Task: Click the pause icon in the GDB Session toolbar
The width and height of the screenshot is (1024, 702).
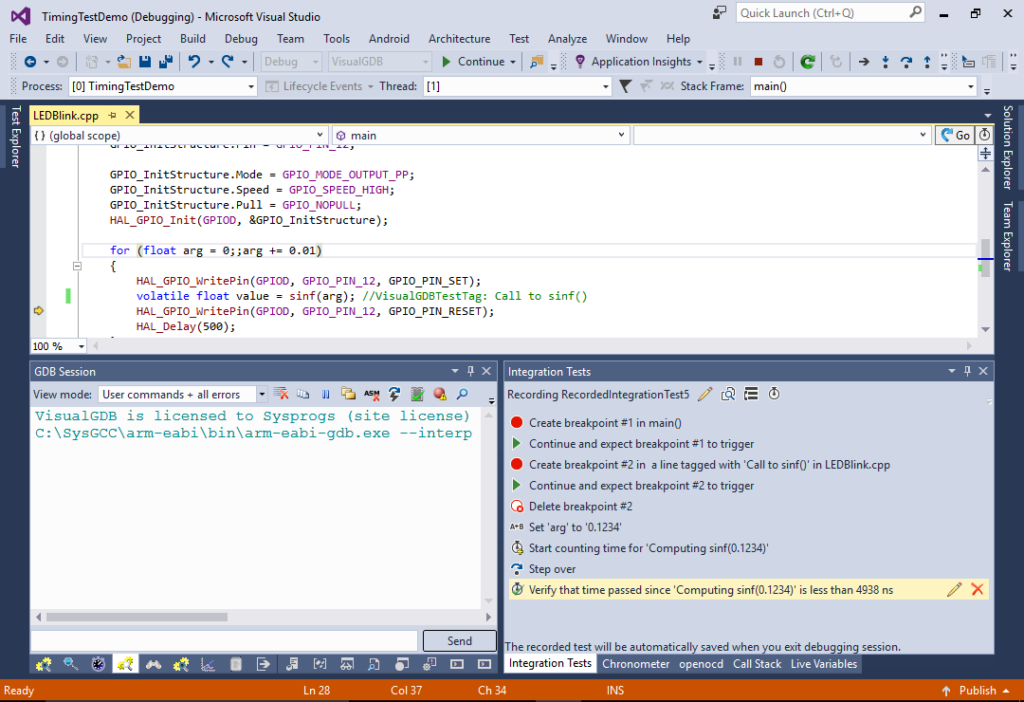Action: coord(325,393)
